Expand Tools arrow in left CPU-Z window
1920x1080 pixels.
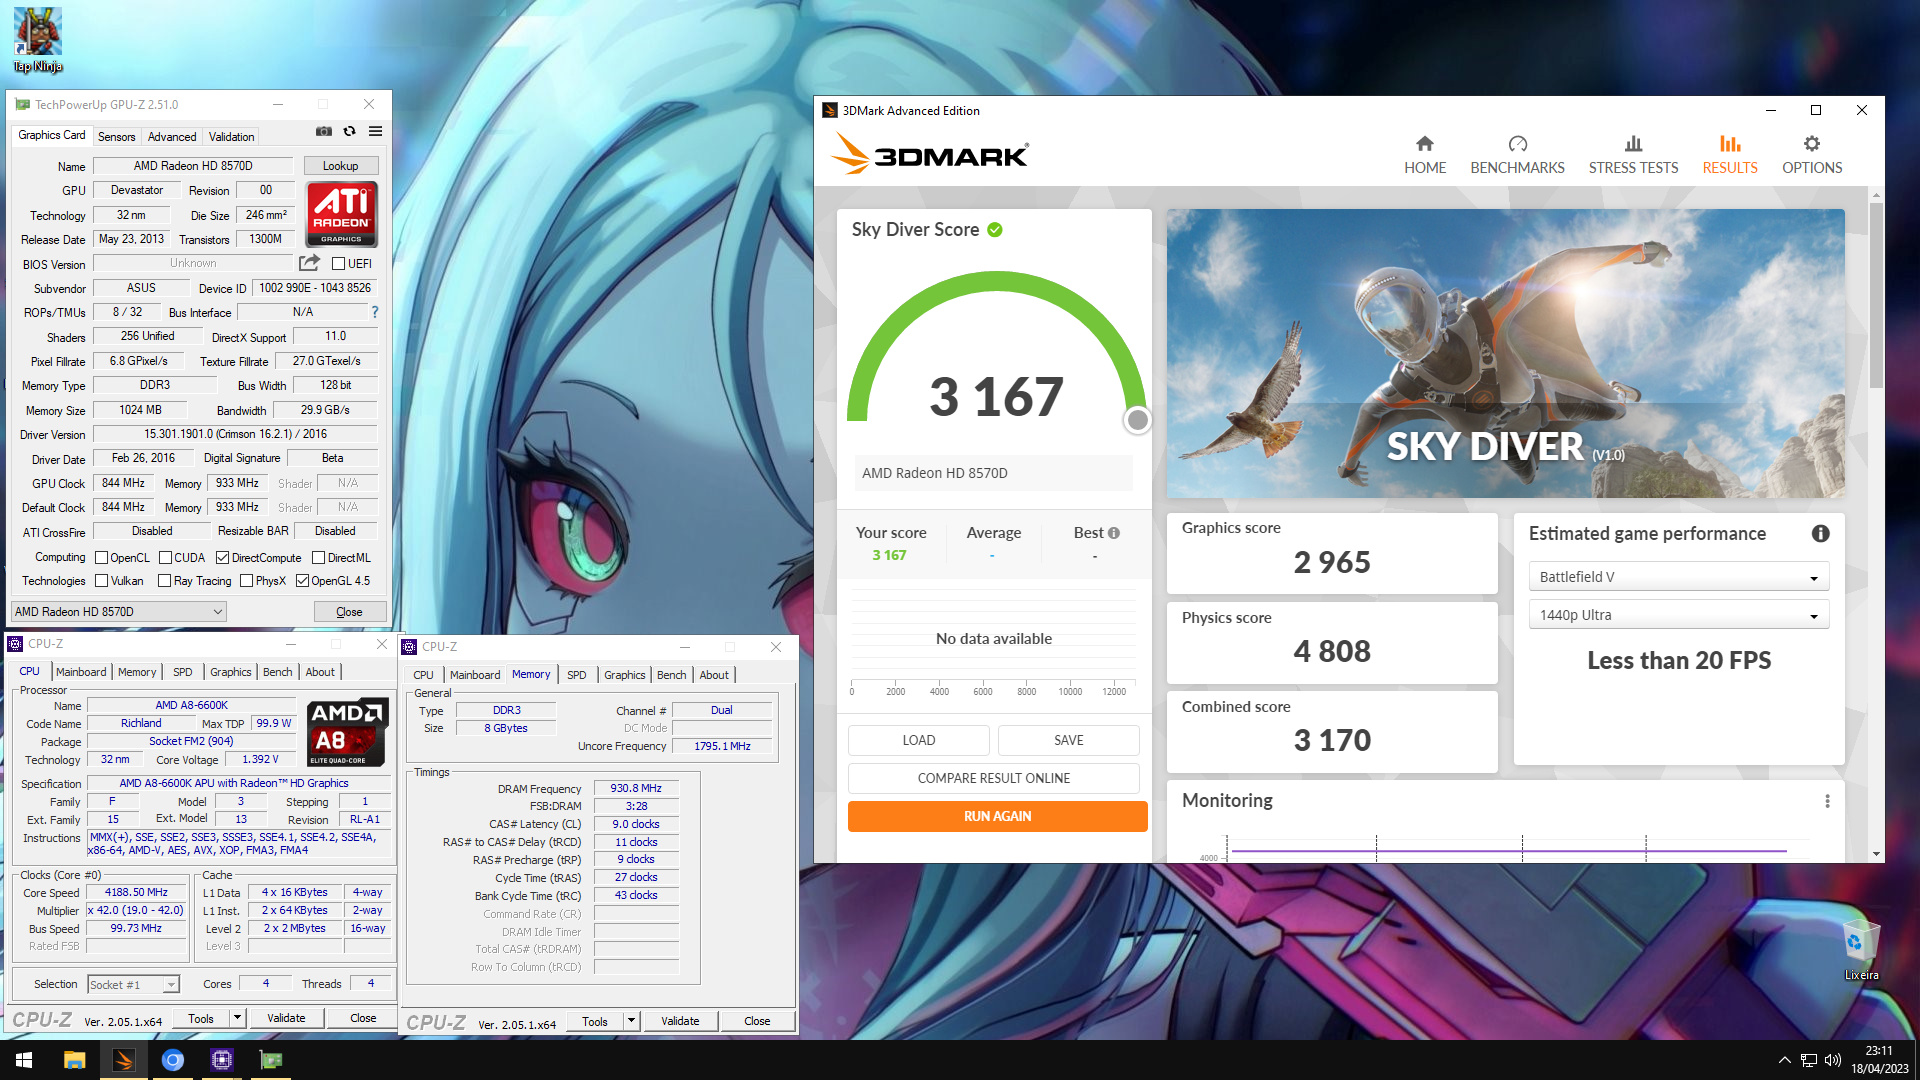pyautogui.click(x=237, y=1018)
